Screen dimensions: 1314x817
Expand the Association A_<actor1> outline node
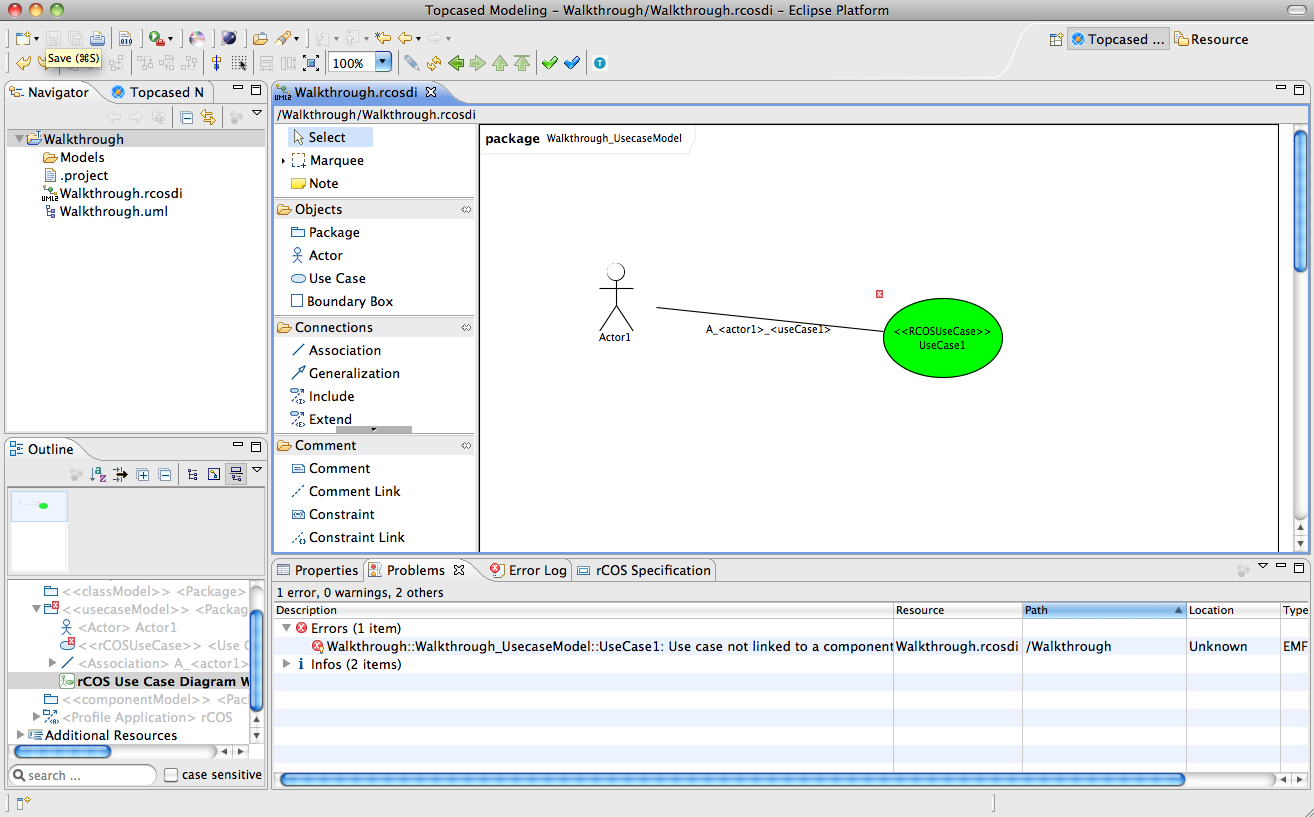click(x=52, y=663)
